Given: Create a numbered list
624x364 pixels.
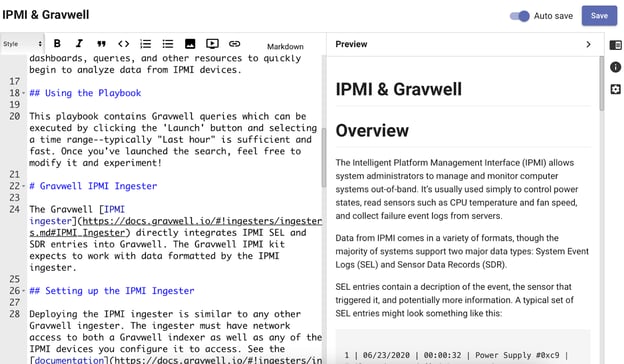Looking at the screenshot, I should click(146, 43).
